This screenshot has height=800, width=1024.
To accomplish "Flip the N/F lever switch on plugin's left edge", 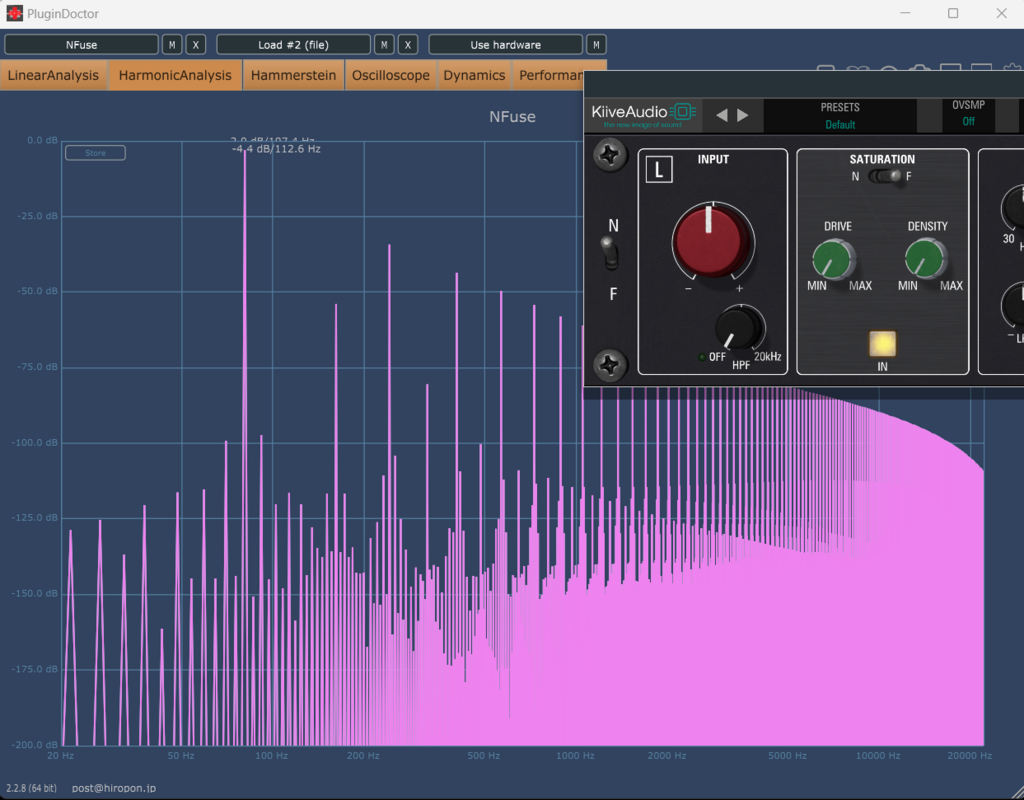I will pos(610,253).
